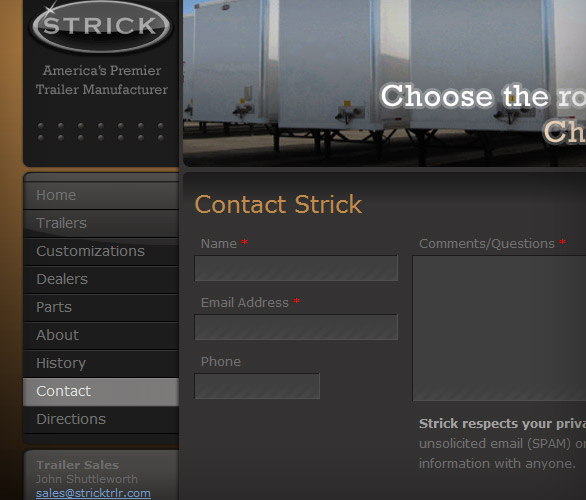View the History page

pos(101,363)
